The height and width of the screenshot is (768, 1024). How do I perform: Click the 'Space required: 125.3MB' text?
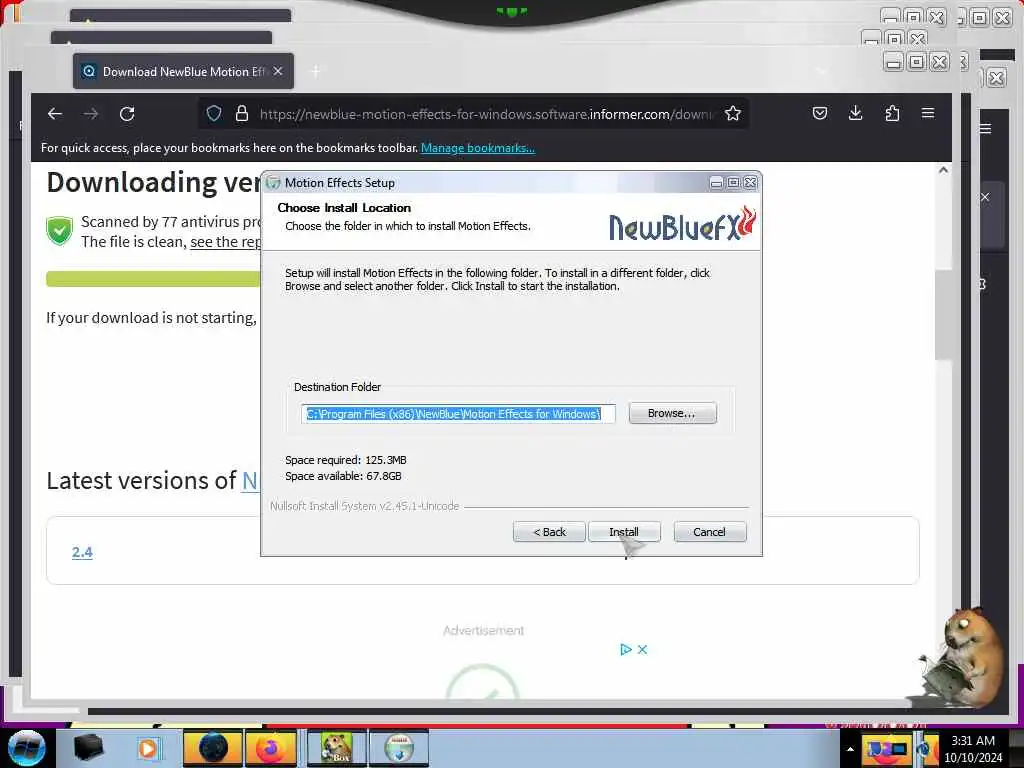[x=345, y=460]
